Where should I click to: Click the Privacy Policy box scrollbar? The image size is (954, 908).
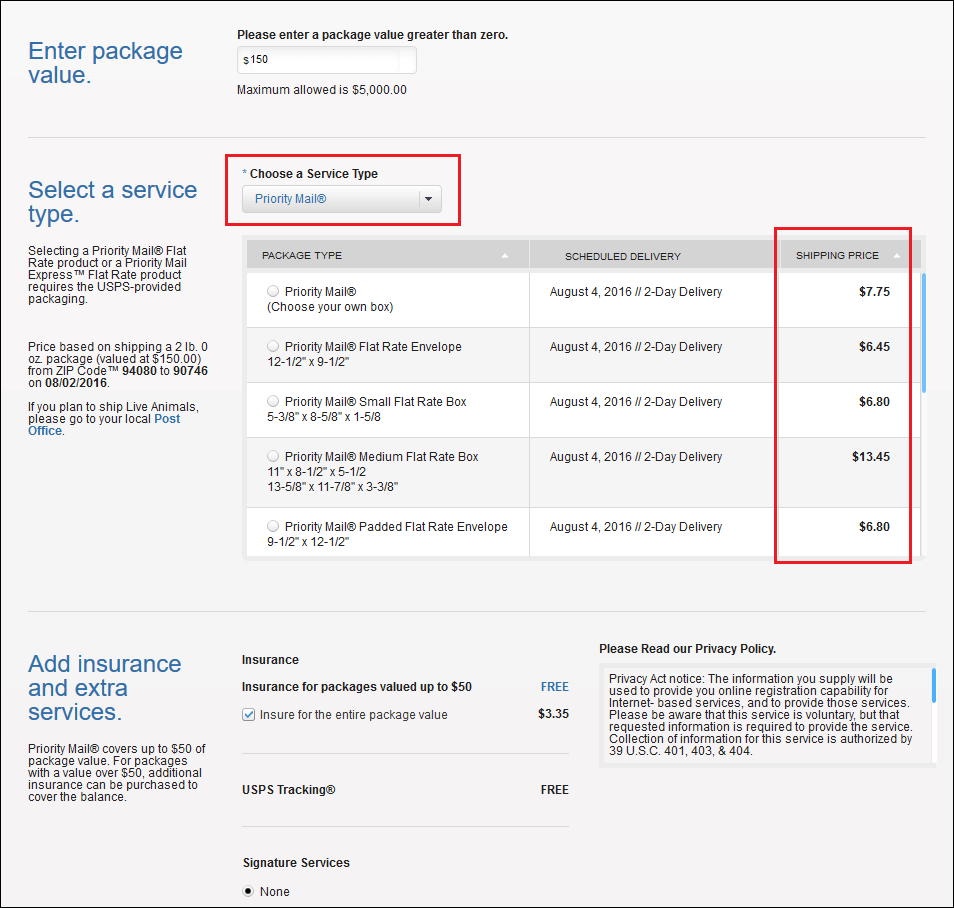[934, 686]
